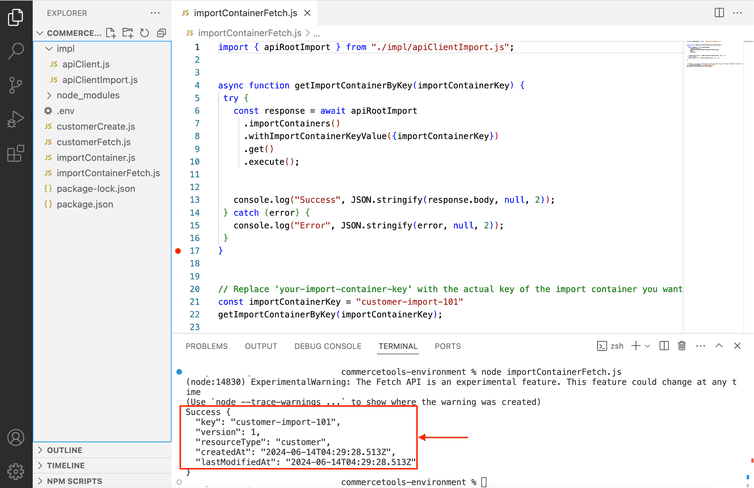
Task: Open apiClientImport.js in the explorer
Action: 100,80
